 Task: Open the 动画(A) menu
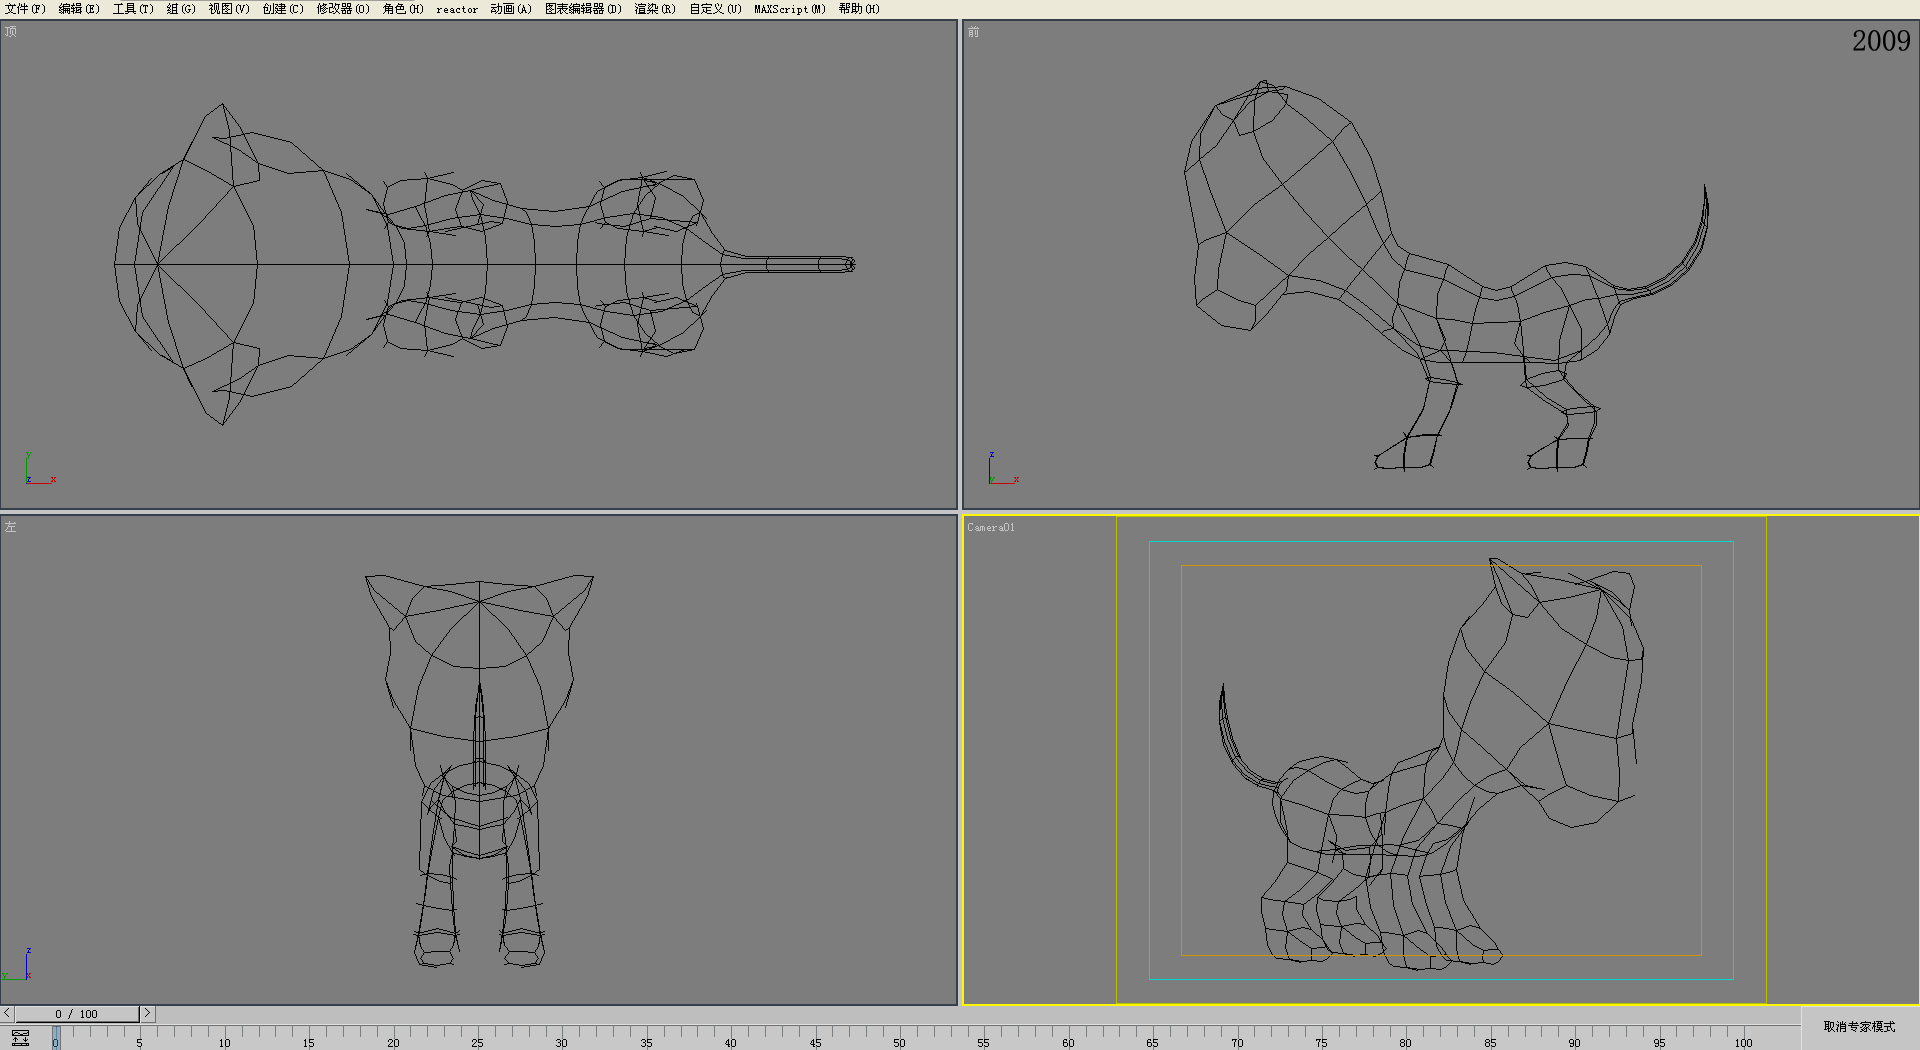click(511, 9)
